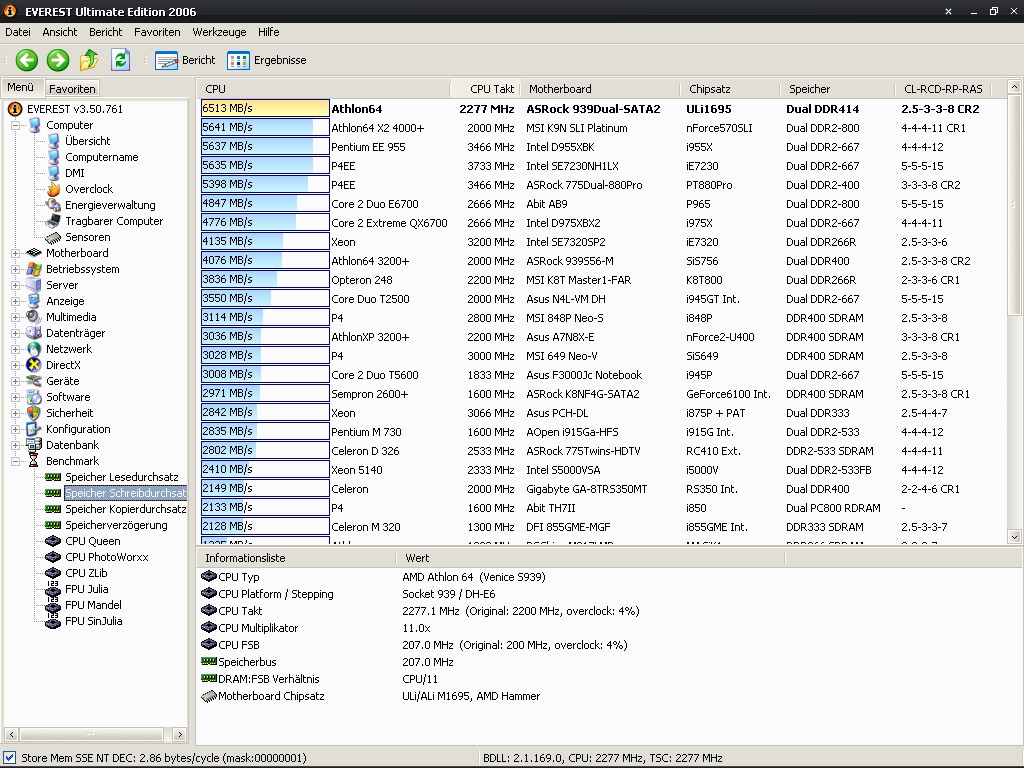This screenshot has height=768, width=1024.
Task: Select Speicherverzögerung memory icon
Action: 53,525
